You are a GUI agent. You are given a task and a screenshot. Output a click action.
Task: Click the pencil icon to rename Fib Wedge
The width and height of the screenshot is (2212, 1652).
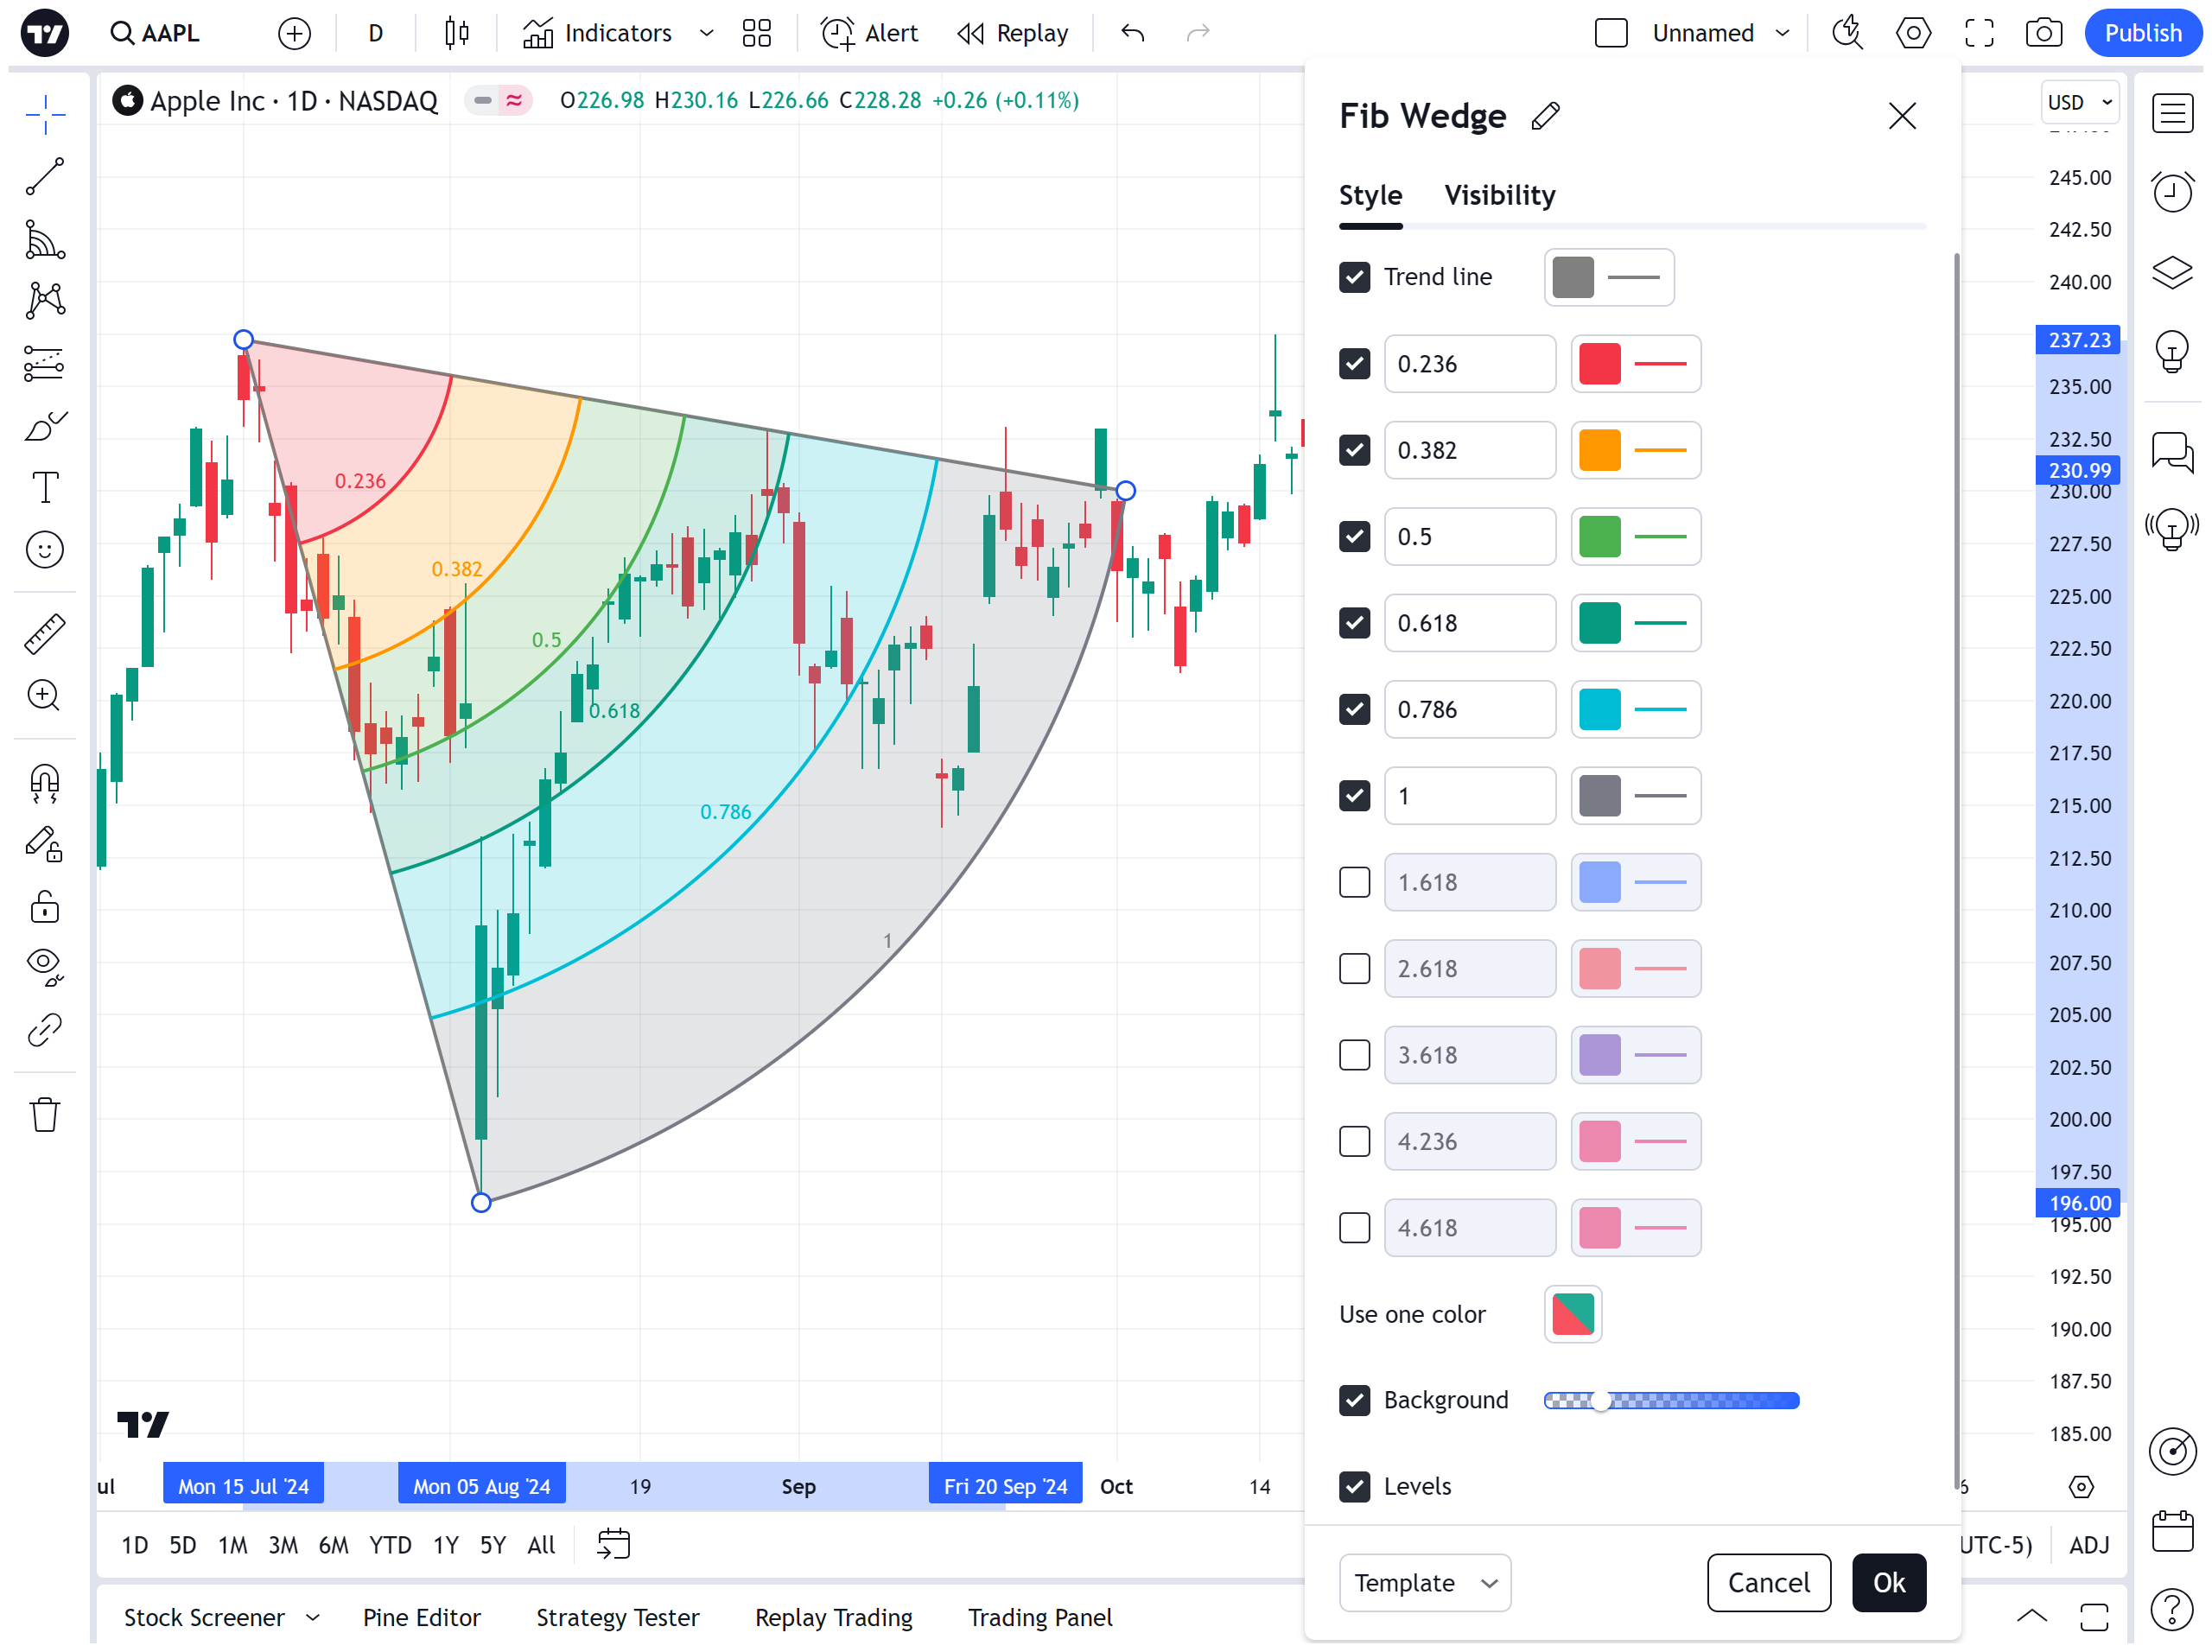click(1545, 116)
